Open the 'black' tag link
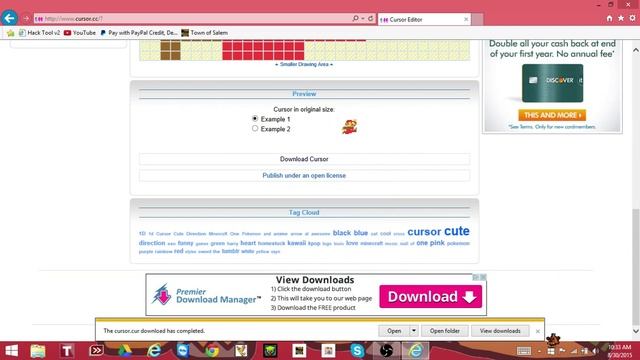 [x=342, y=233]
